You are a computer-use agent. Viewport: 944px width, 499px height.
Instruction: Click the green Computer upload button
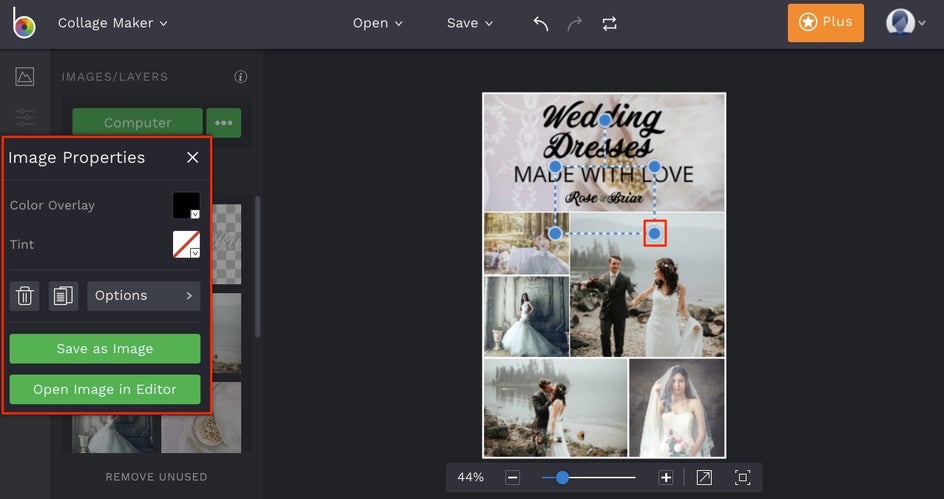[x=137, y=123]
